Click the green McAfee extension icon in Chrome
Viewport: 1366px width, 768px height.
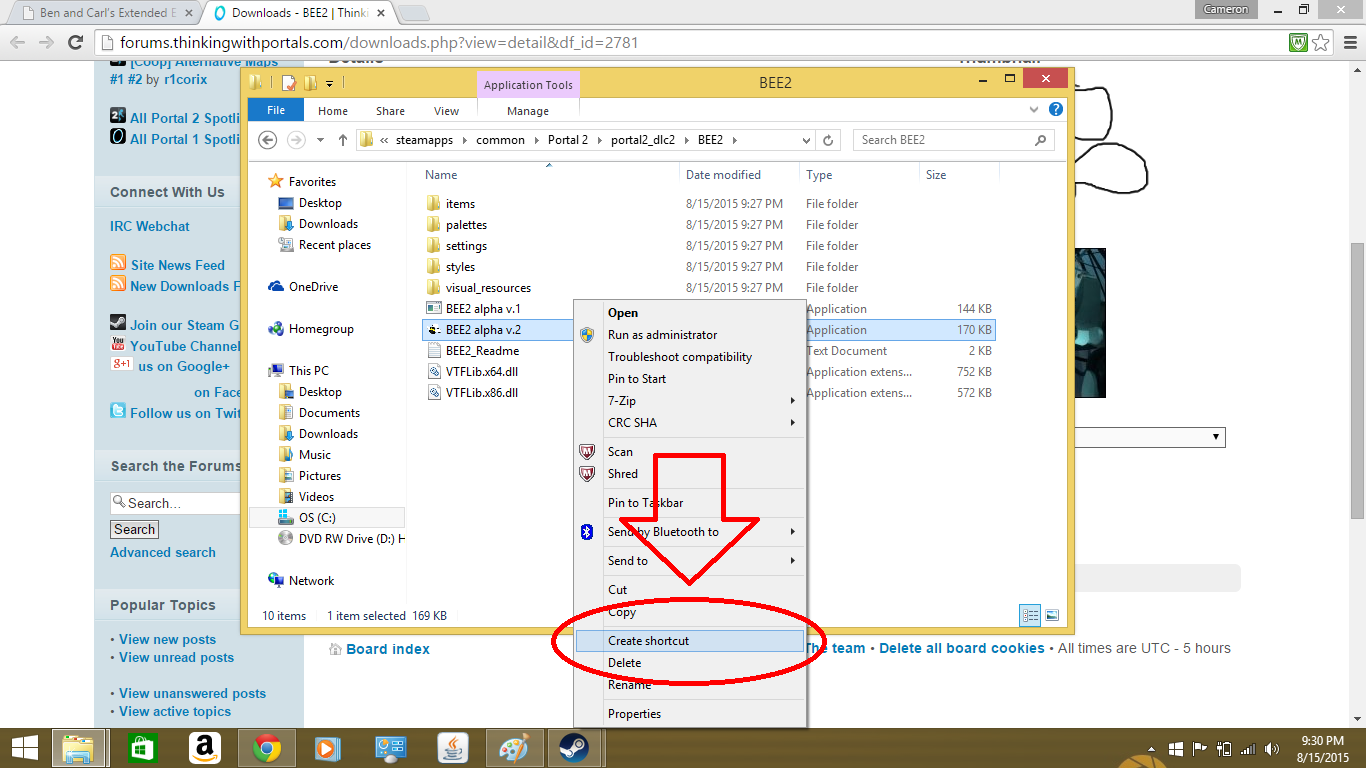pyautogui.click(x=1298, y=43)
